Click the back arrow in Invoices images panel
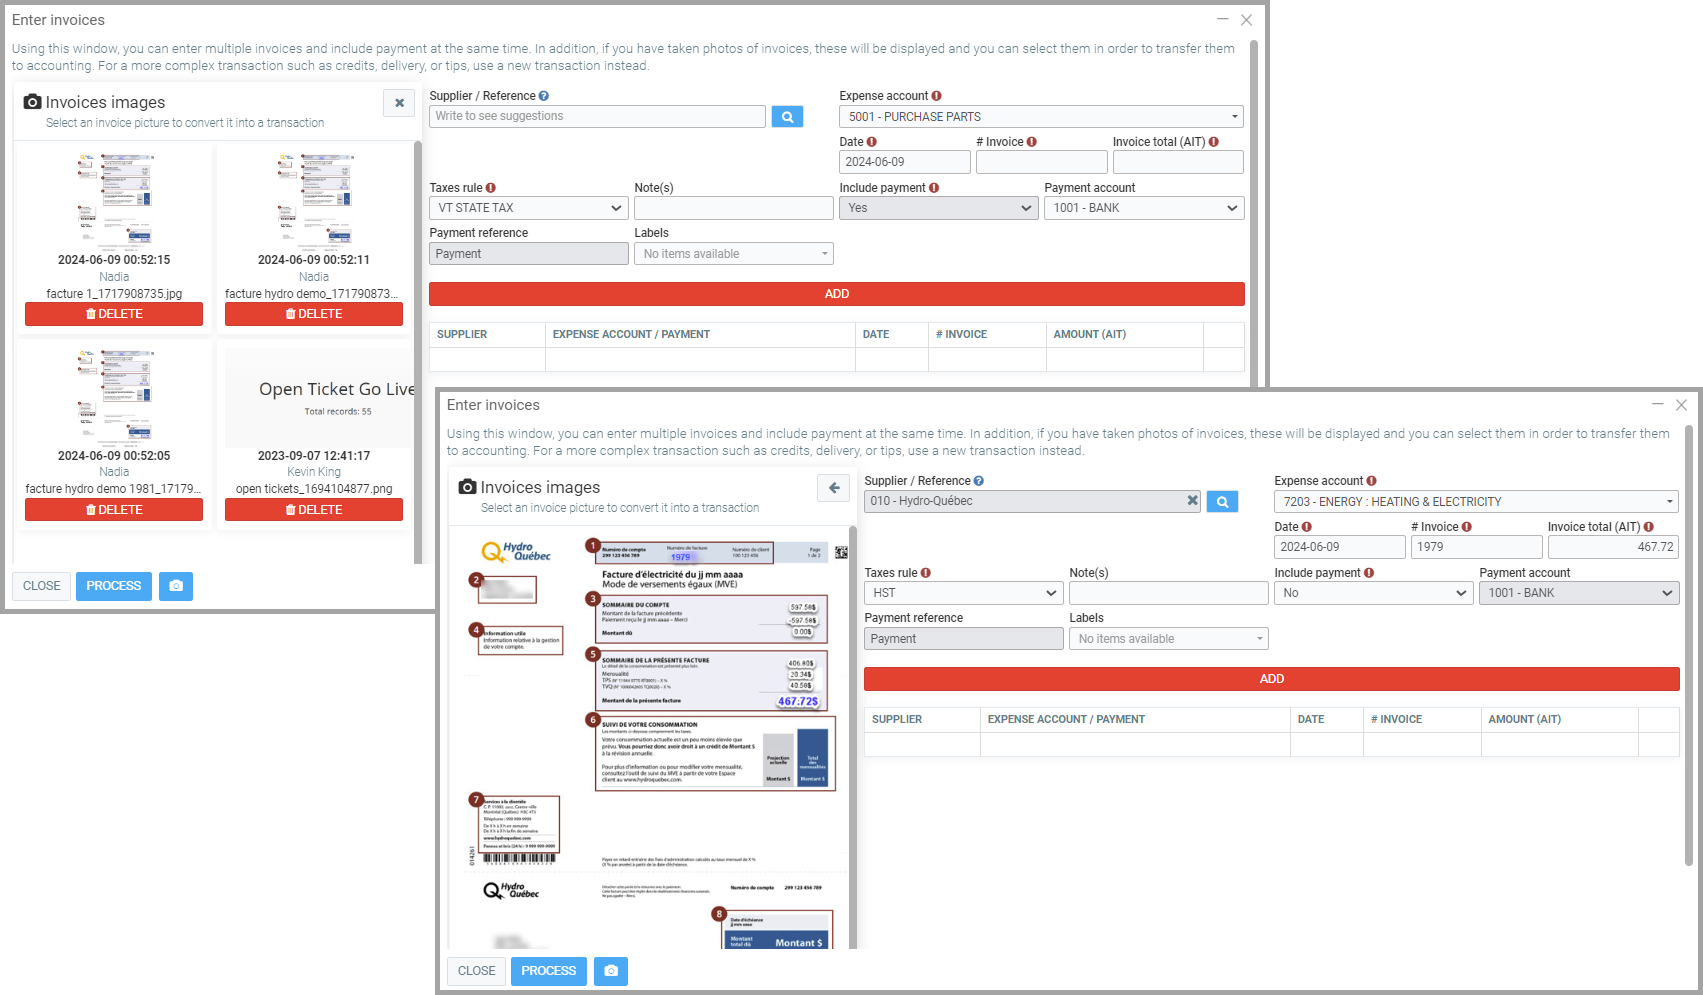 (x=834, y=488)
